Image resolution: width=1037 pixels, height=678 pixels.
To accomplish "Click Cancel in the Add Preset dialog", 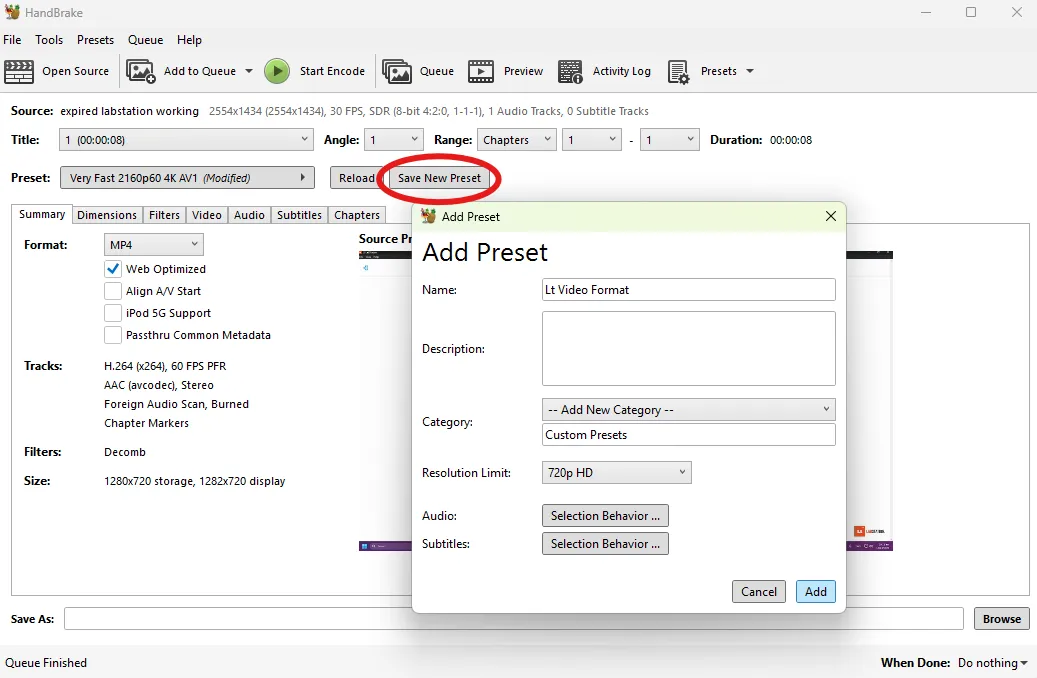I will (x=759, y=591).
